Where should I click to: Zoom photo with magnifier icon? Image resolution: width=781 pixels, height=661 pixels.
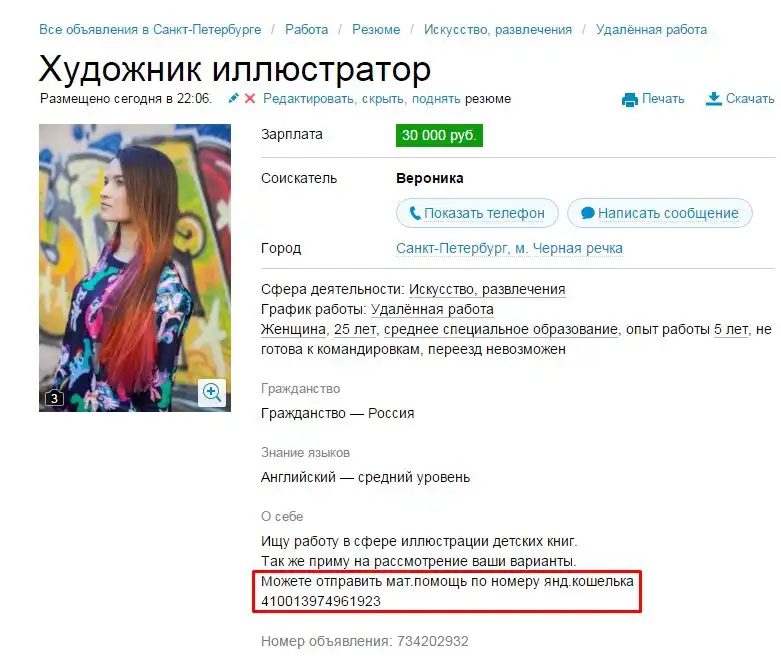[212, 393]
